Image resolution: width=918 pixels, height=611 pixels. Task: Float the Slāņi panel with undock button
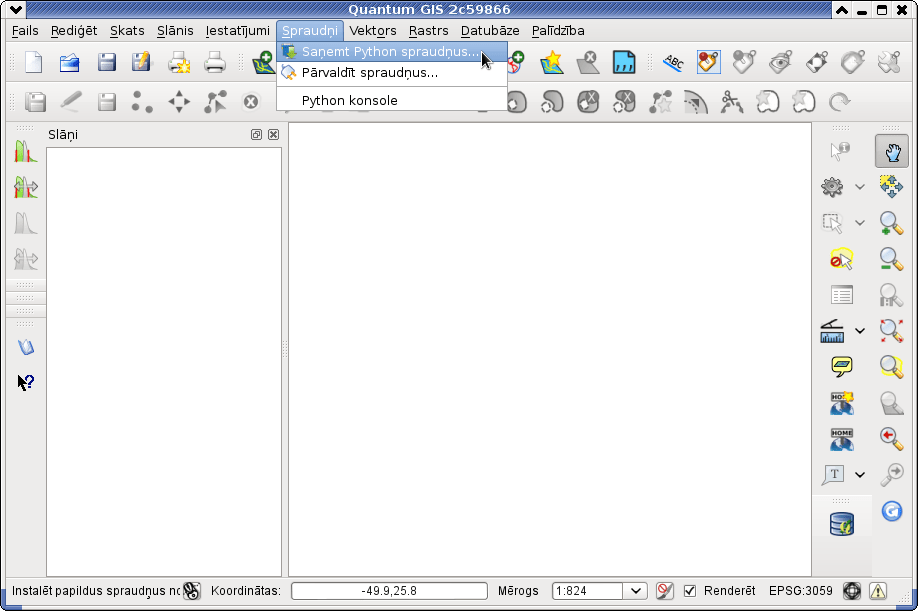point(256,135)
